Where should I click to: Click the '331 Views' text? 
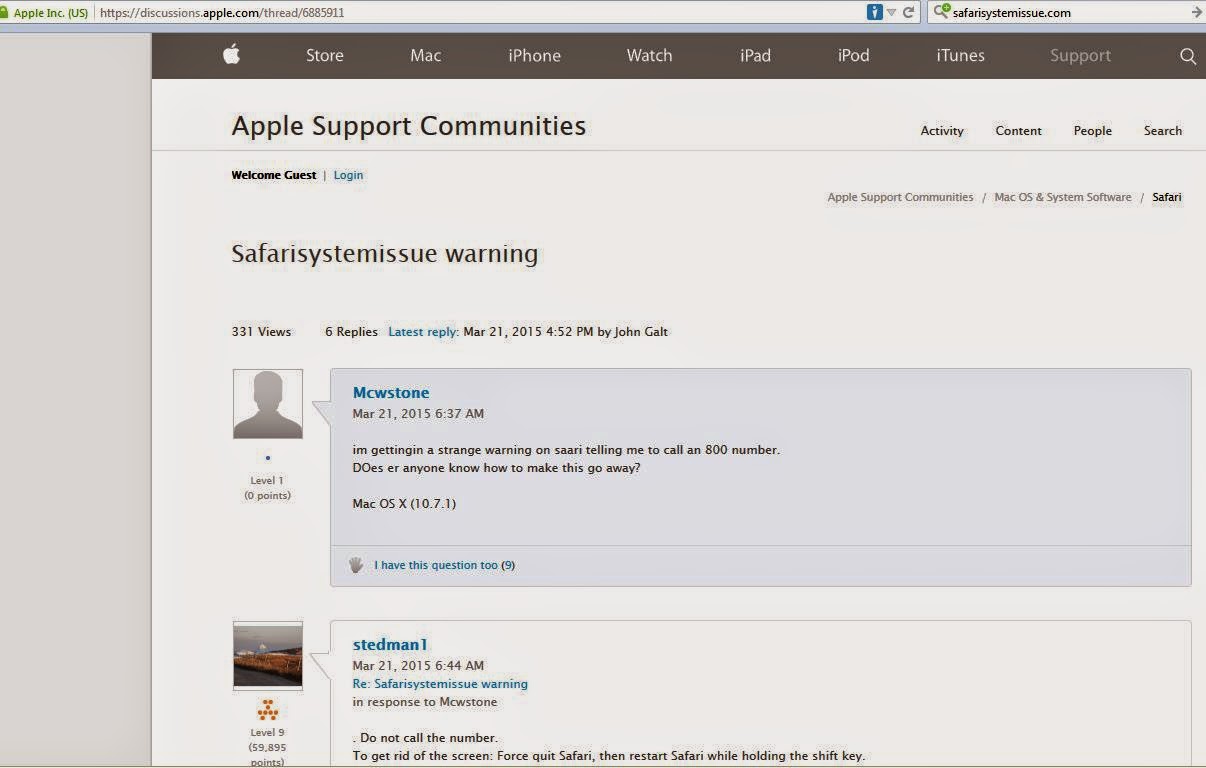point(261,332)
